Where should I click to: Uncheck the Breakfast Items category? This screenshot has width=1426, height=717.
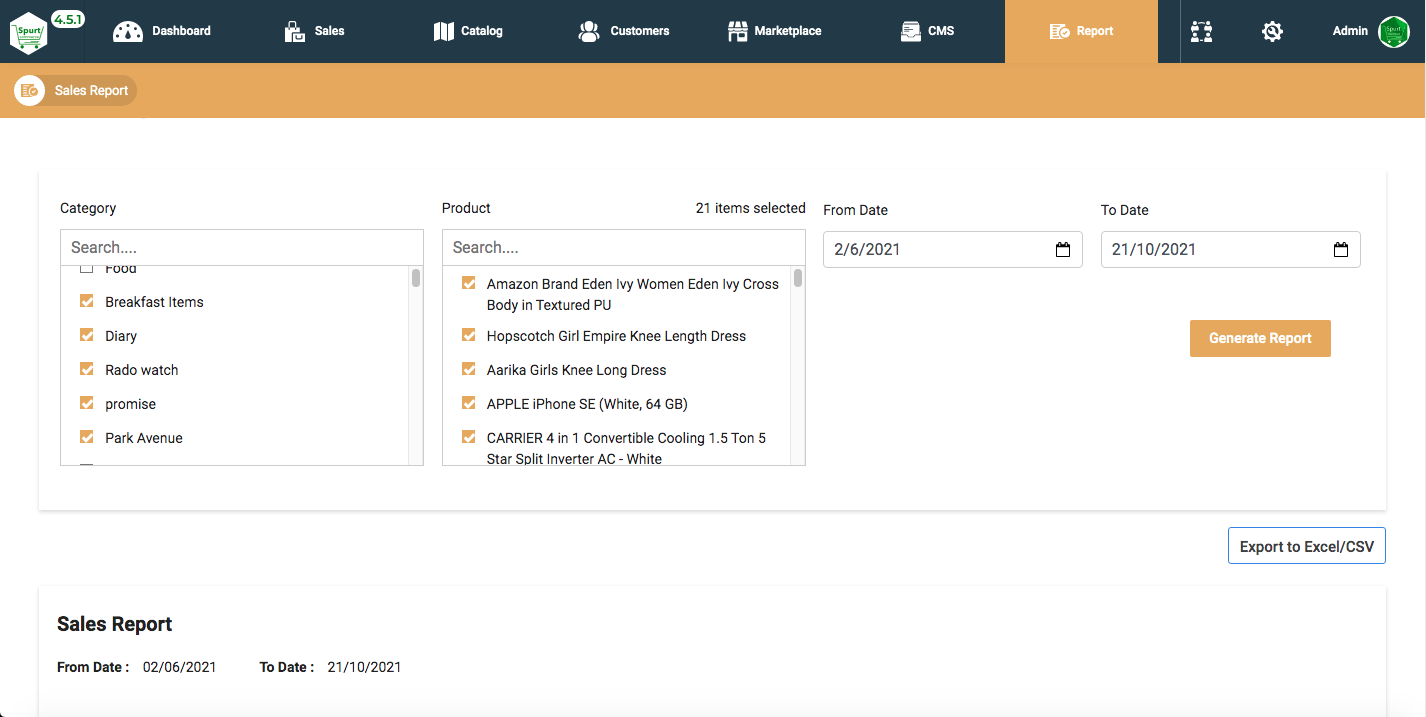(x=87, y=301)
